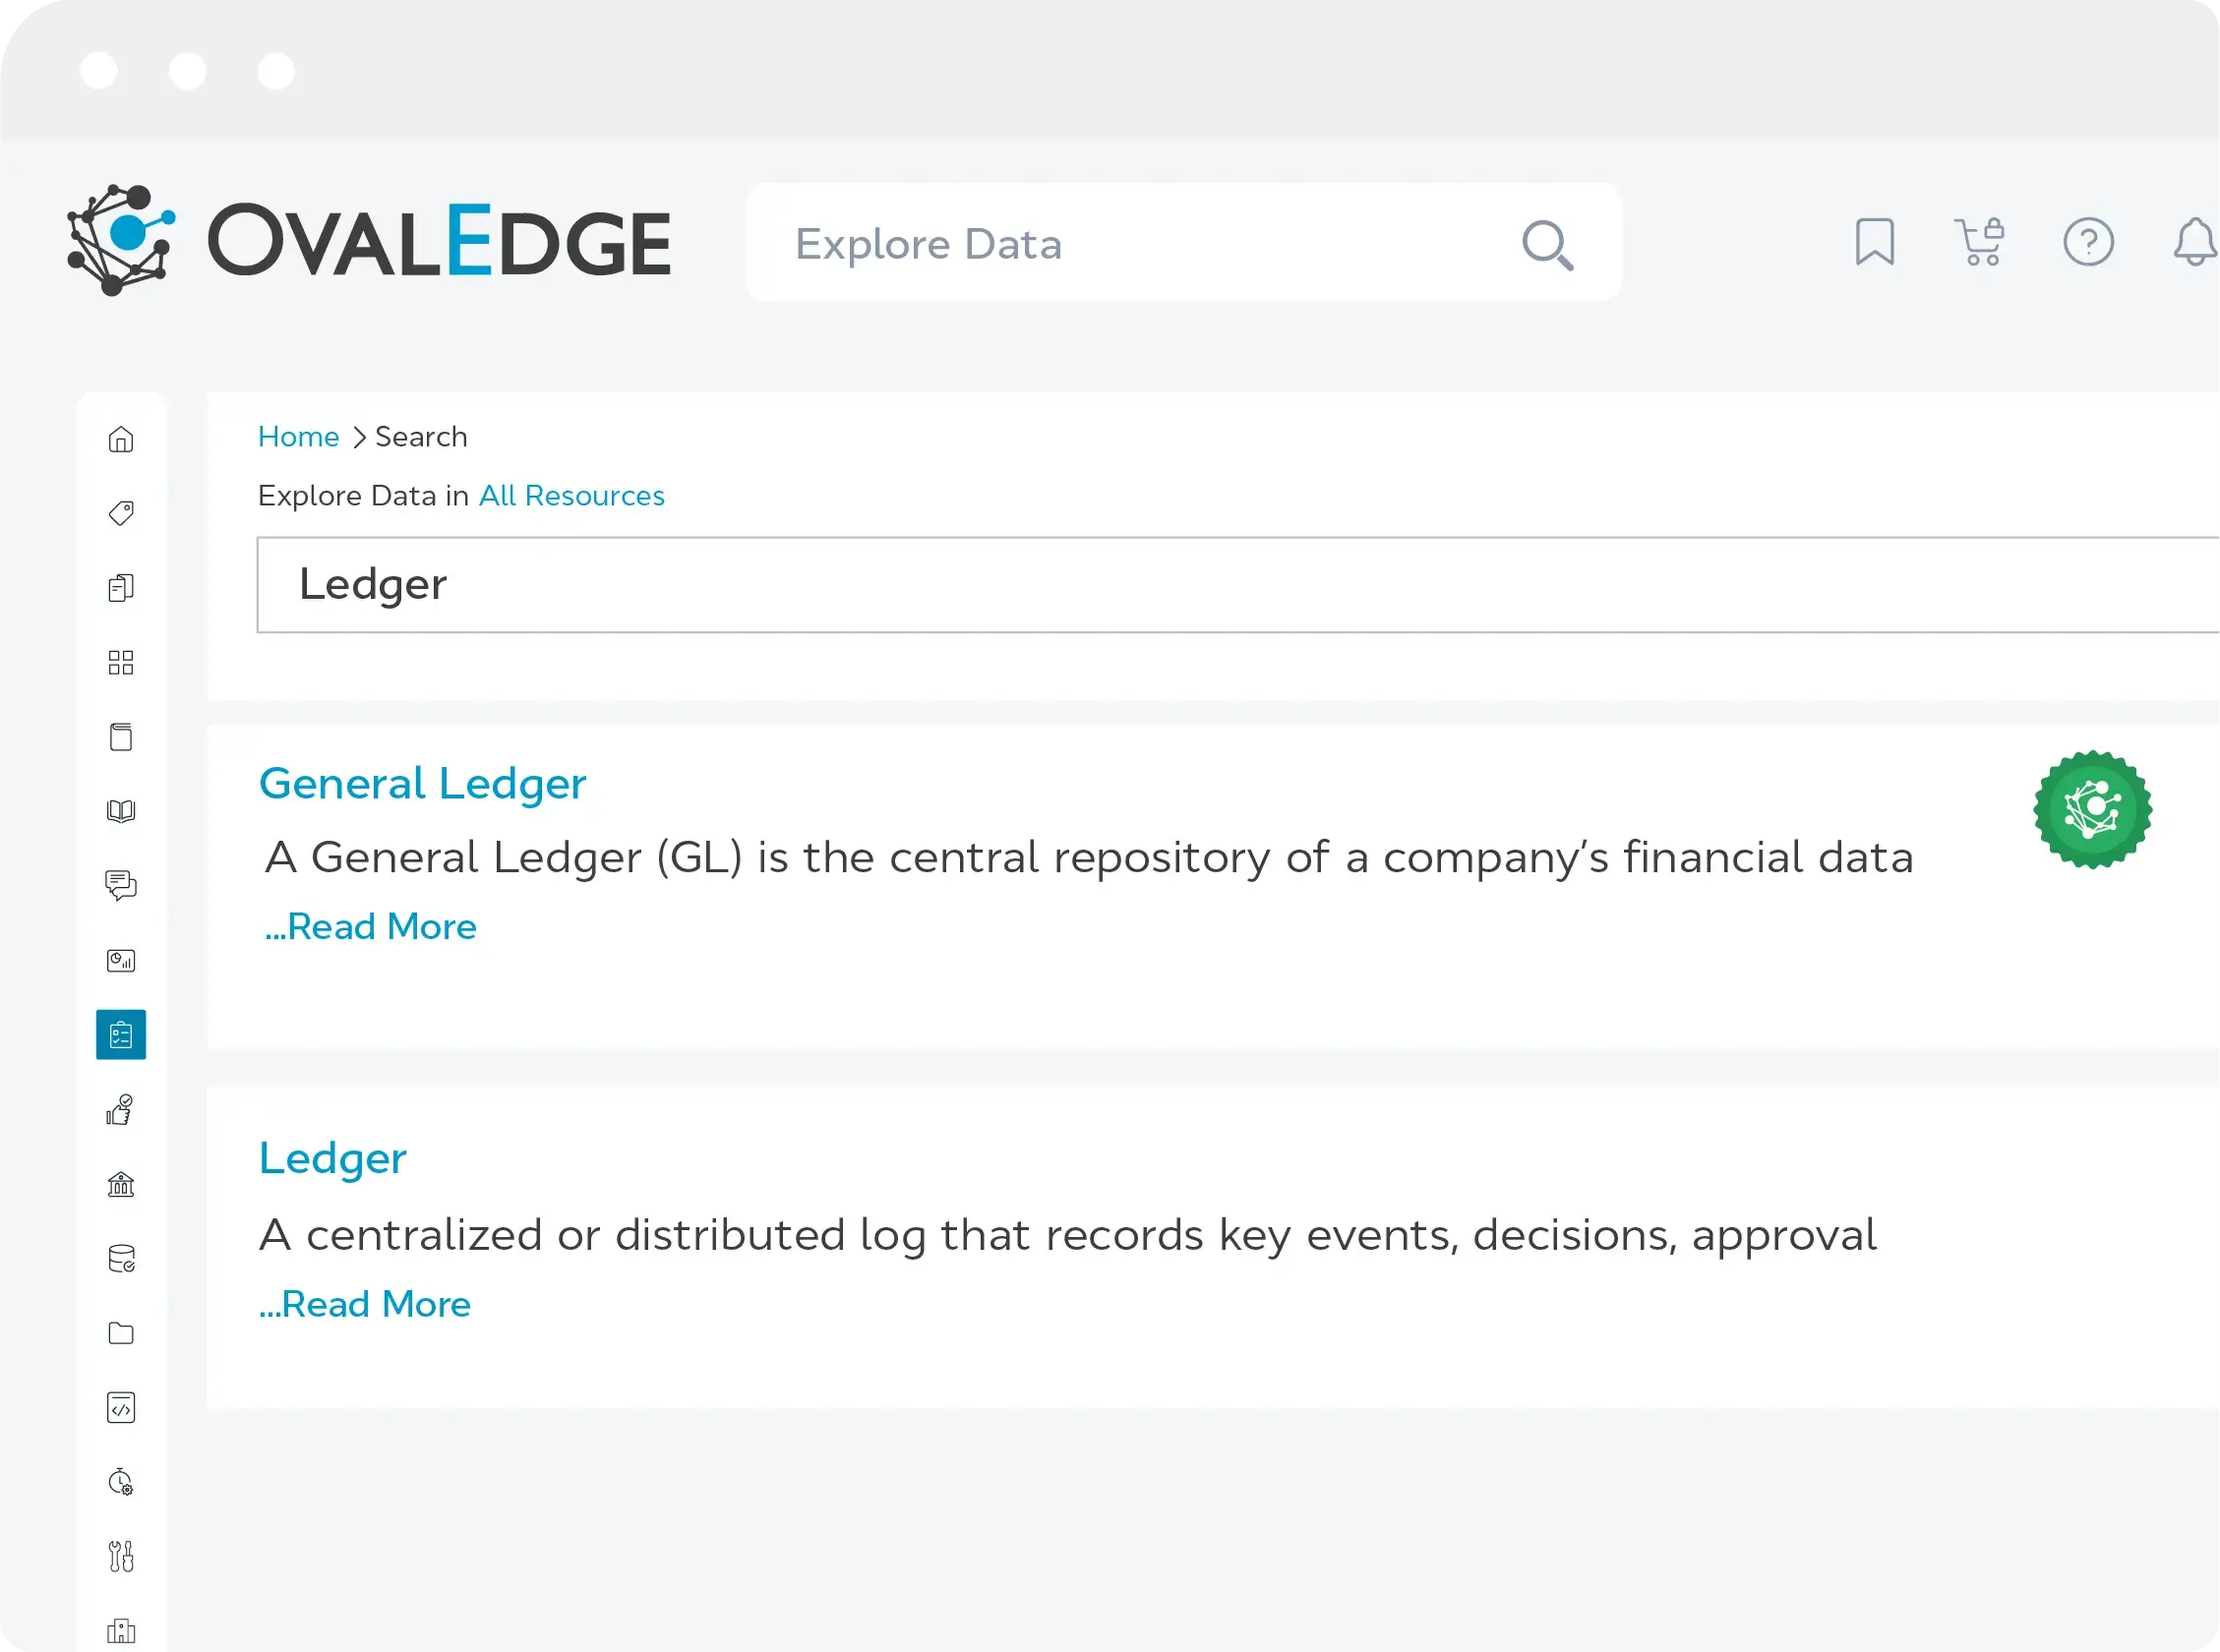Viewport: 2220px width, 1652px height.
Task: Go to Home in the breadcrumb
Action: pyautogui.click(x=298, y=437)
